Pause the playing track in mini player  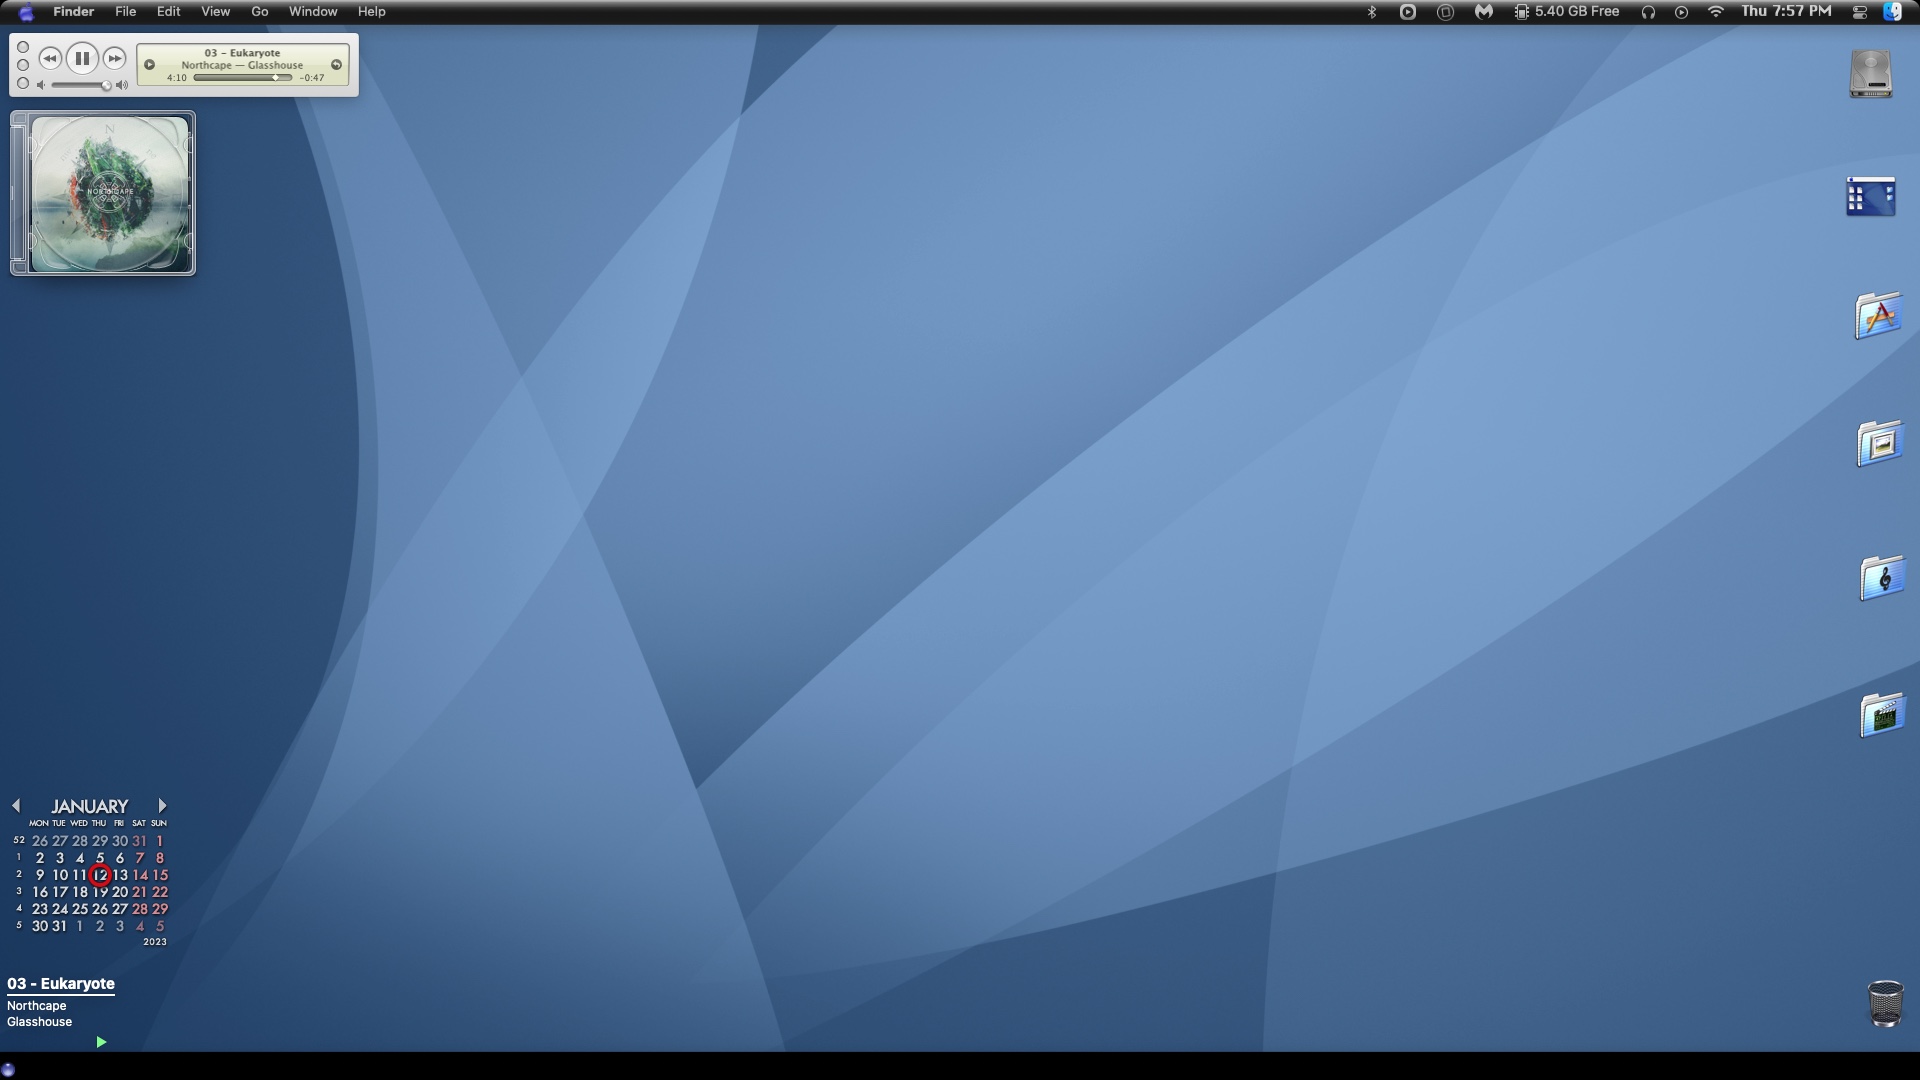(x=82, y=59)
